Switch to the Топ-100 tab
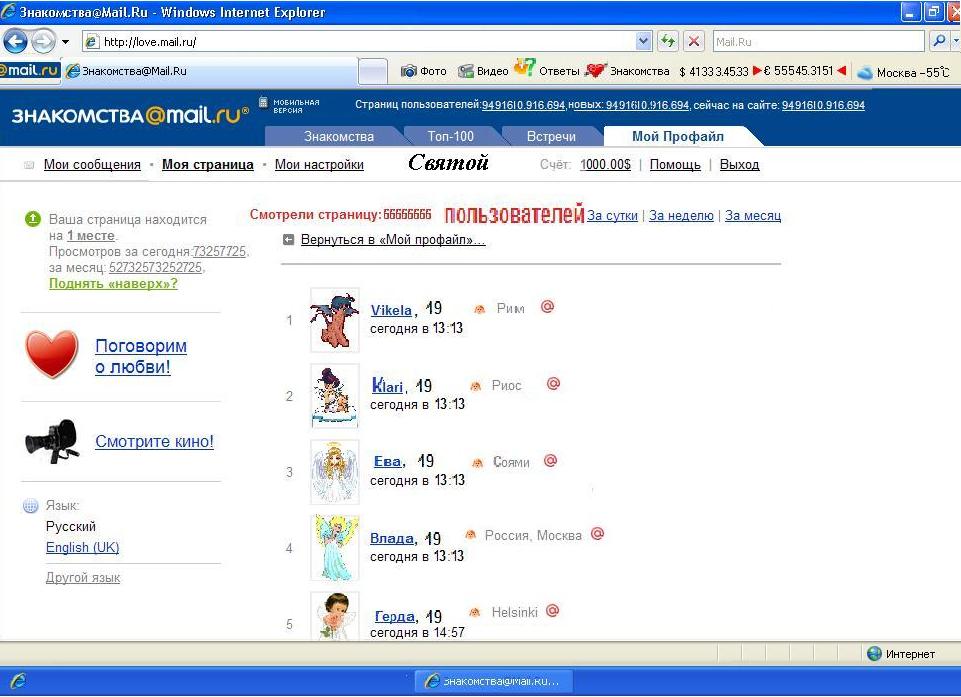Screen dimensions: 961x697 pyautogui.click(x=450, y=136)
